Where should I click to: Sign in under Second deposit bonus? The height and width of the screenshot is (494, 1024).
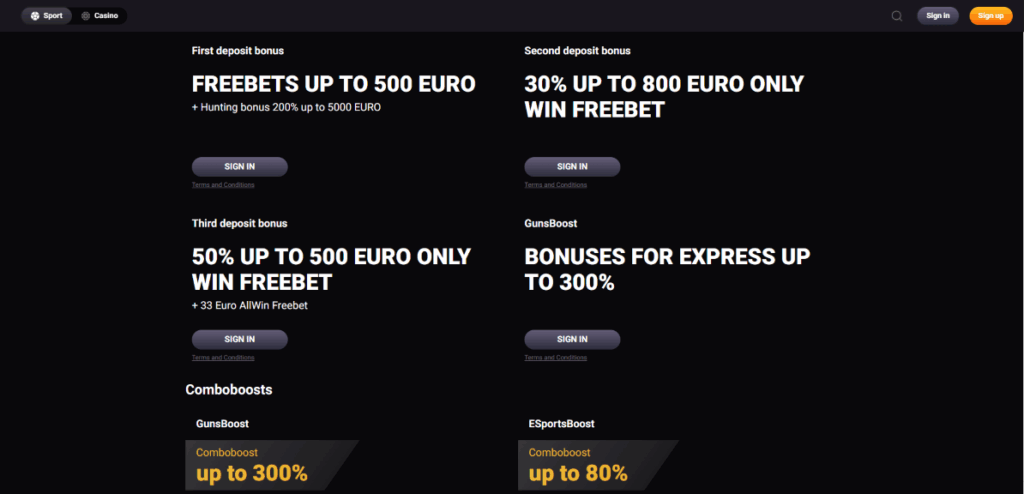click(572, 167)
